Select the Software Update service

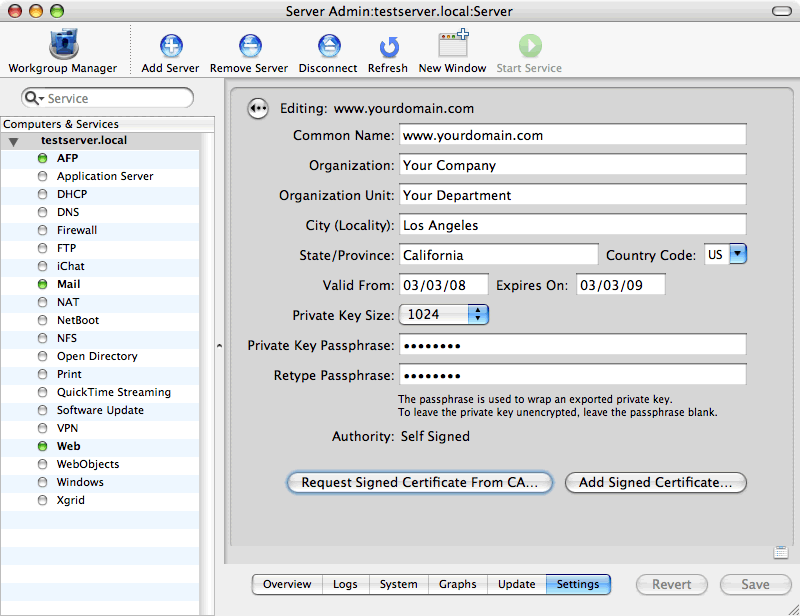(x=100, y=410)
